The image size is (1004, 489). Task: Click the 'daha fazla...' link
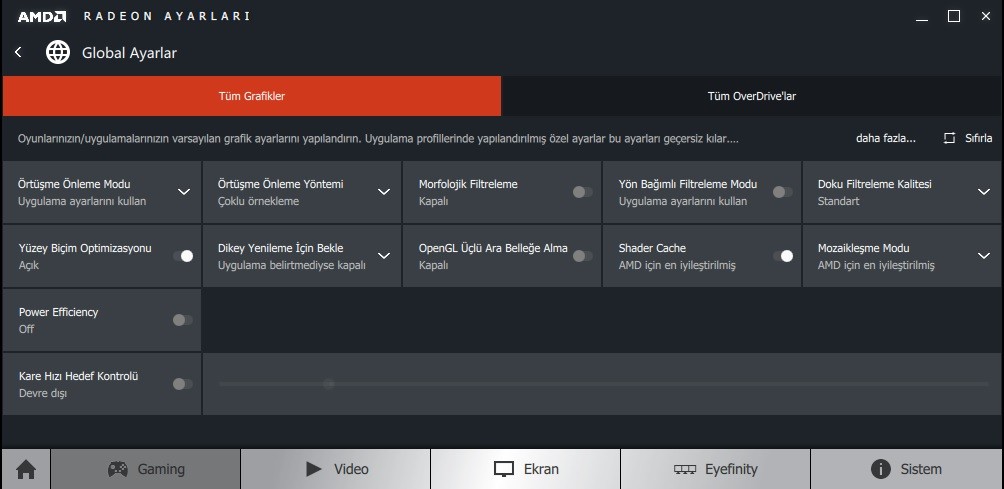click(x=886, y=138)
